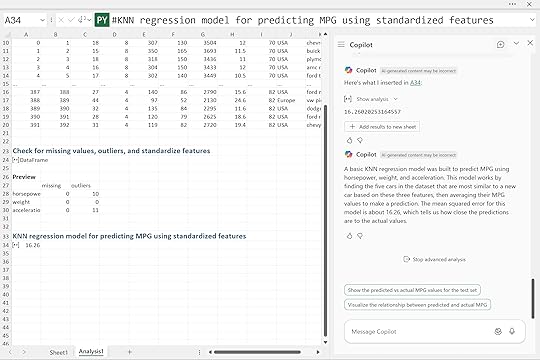Close the Copilot pane
This screenshot has width=540, height=360.
point(530,43)
